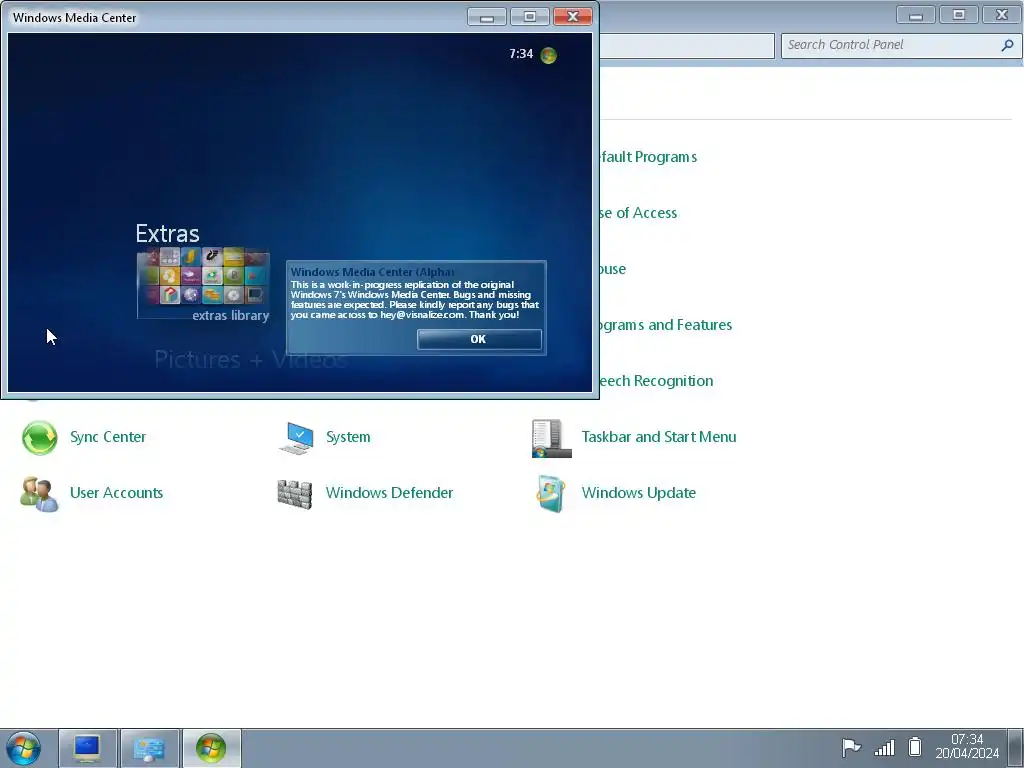Click the User Accounts people icon

39,494
